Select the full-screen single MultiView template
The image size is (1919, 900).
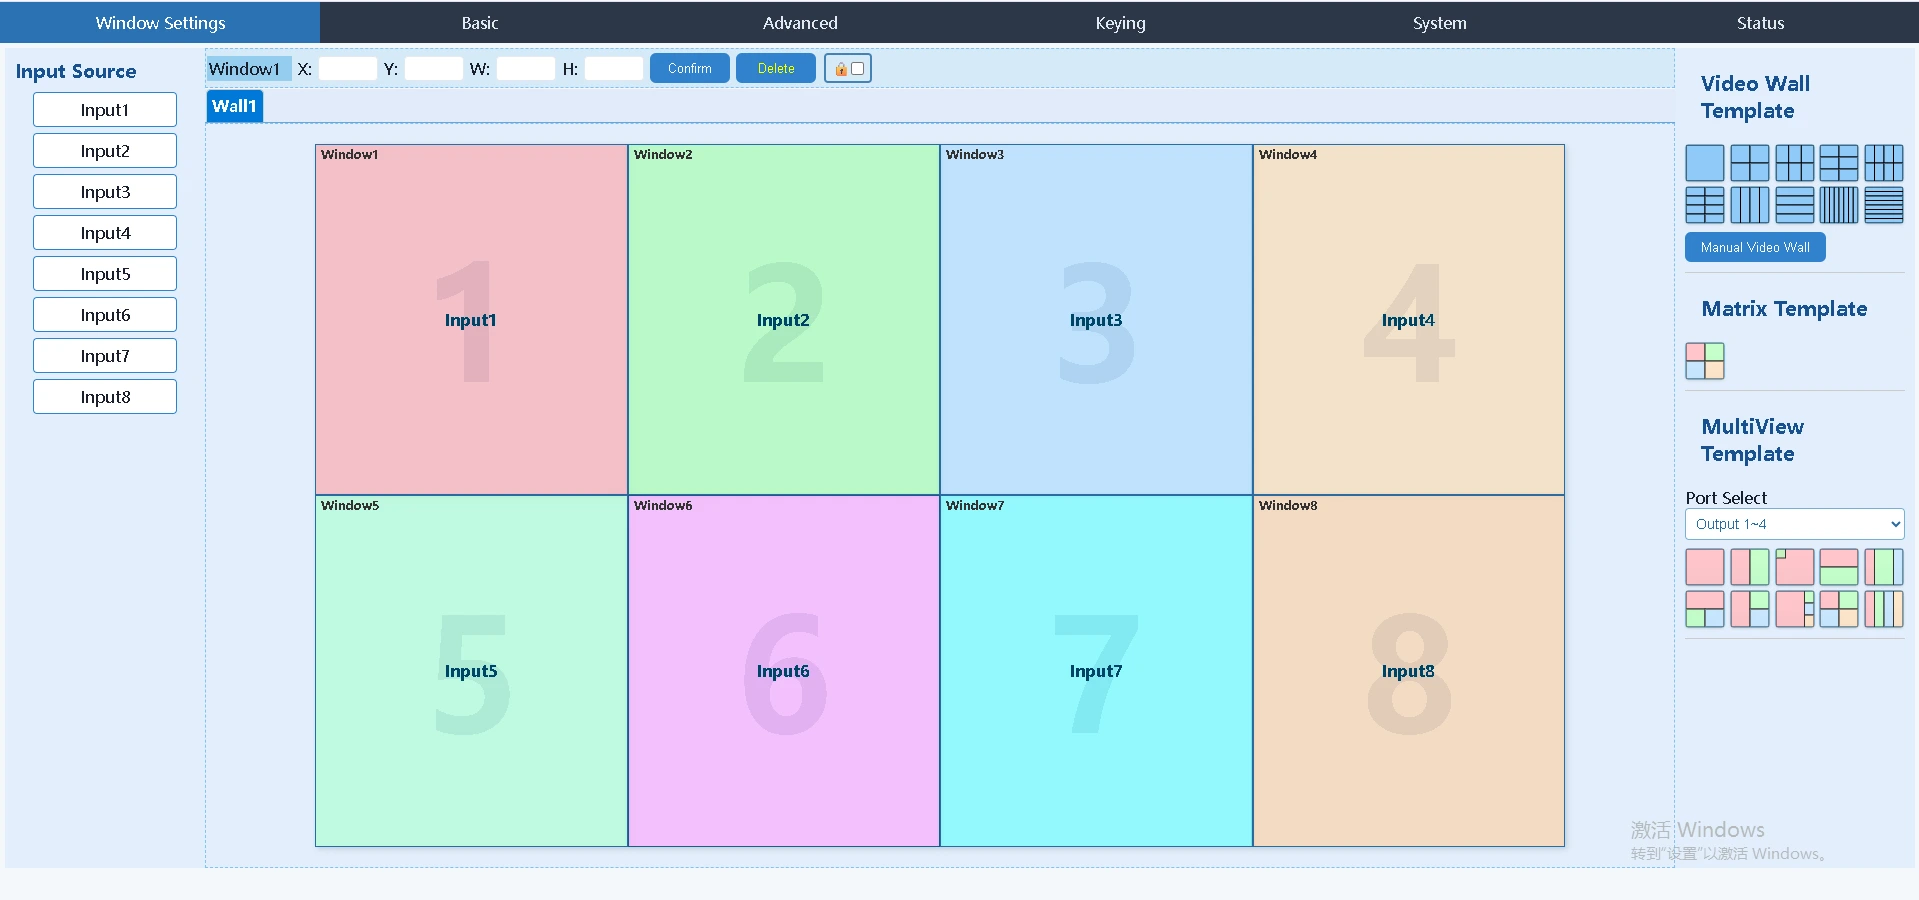[1705, 567]
